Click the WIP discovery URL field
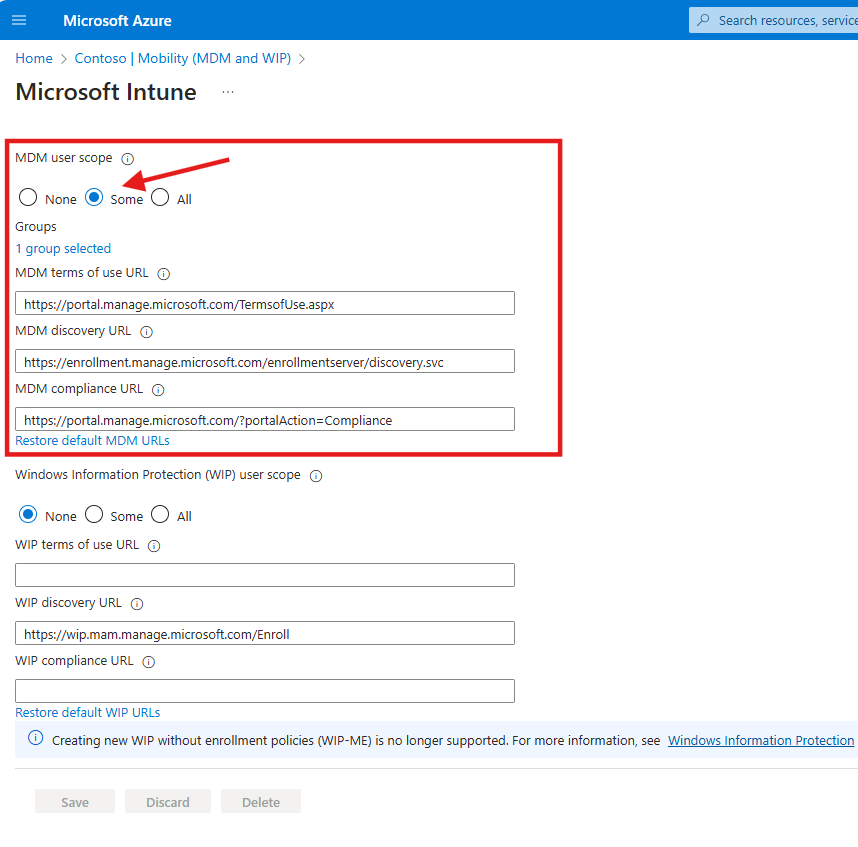 (265, 633)
